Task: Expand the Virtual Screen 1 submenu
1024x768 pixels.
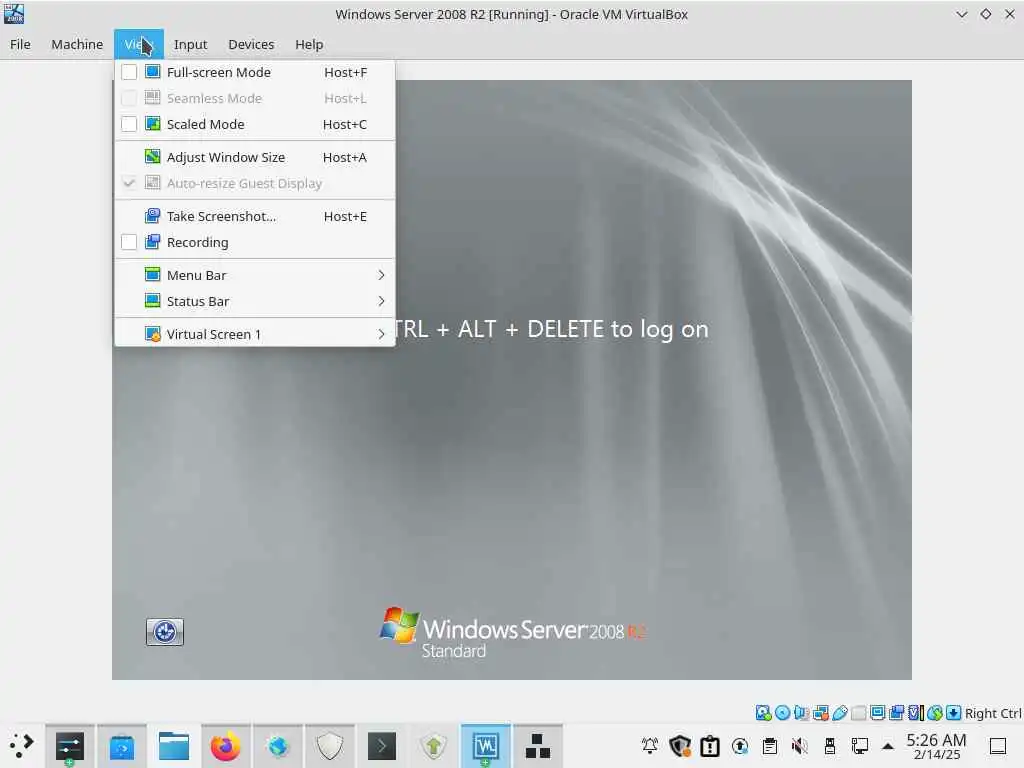Action: click(x=255, y=334)
